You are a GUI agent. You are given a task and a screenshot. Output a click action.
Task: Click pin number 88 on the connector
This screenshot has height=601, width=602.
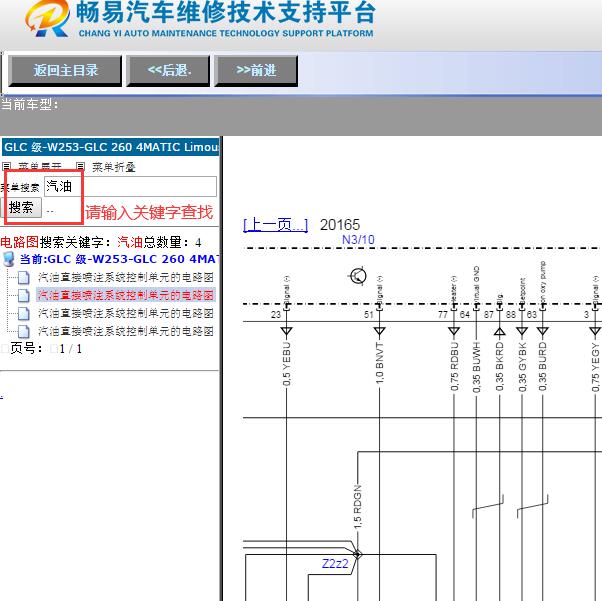(511, 315)
